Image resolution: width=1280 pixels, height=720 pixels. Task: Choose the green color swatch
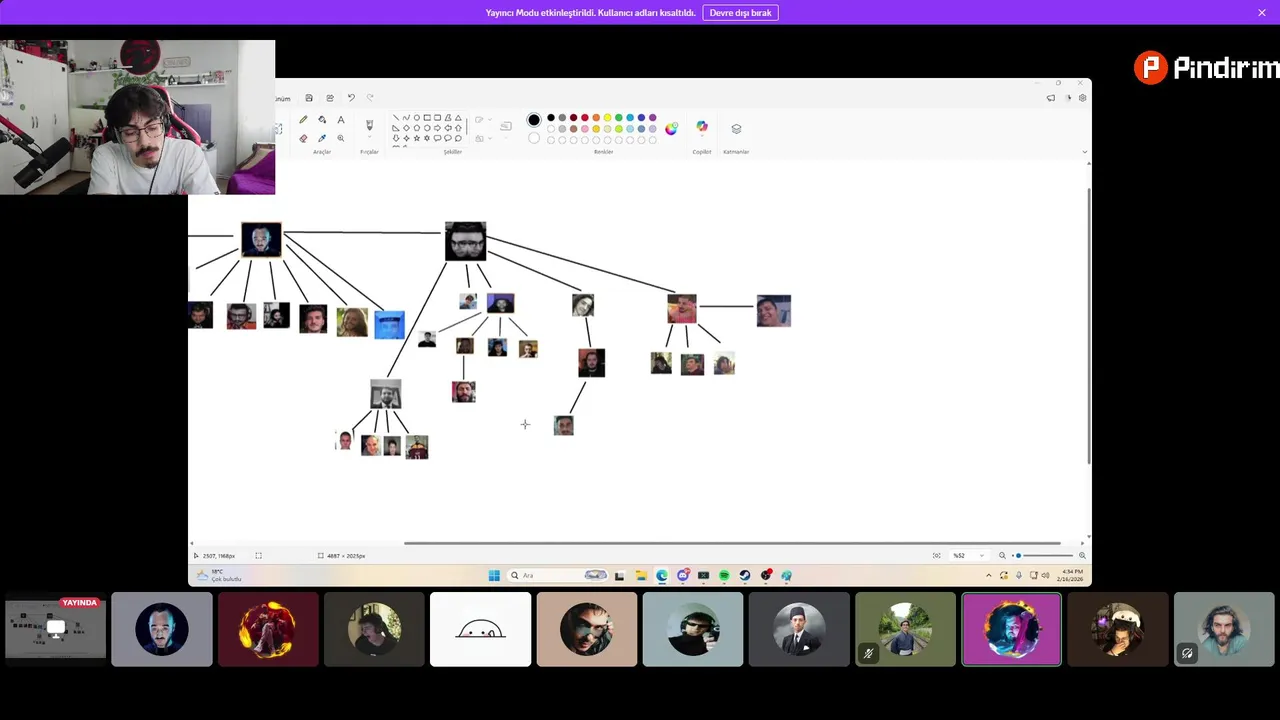coord(618,117)
